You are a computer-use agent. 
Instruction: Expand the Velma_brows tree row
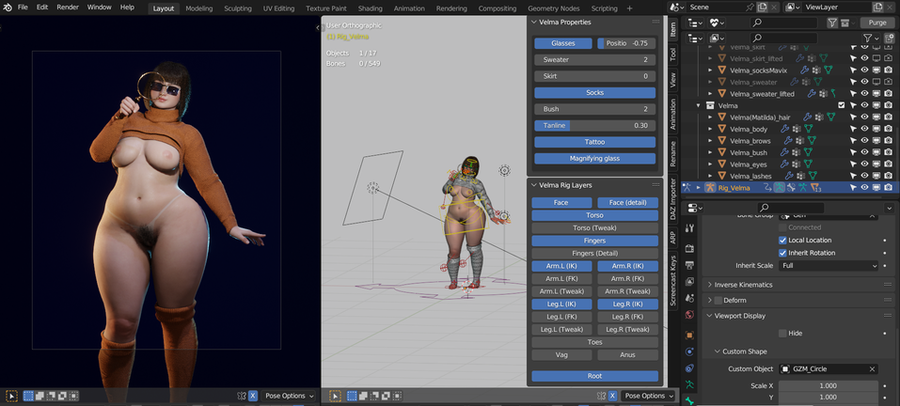click(x=710, y=141)
